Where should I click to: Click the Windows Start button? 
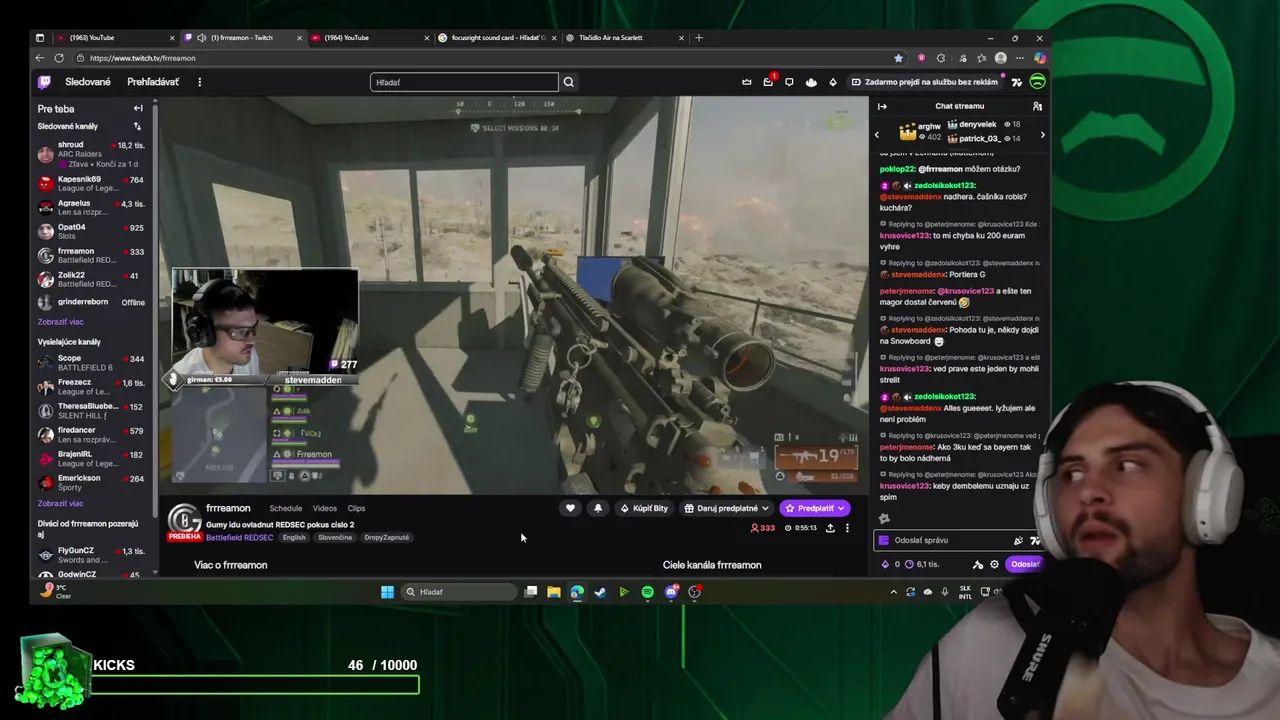(x=387, y=592)
